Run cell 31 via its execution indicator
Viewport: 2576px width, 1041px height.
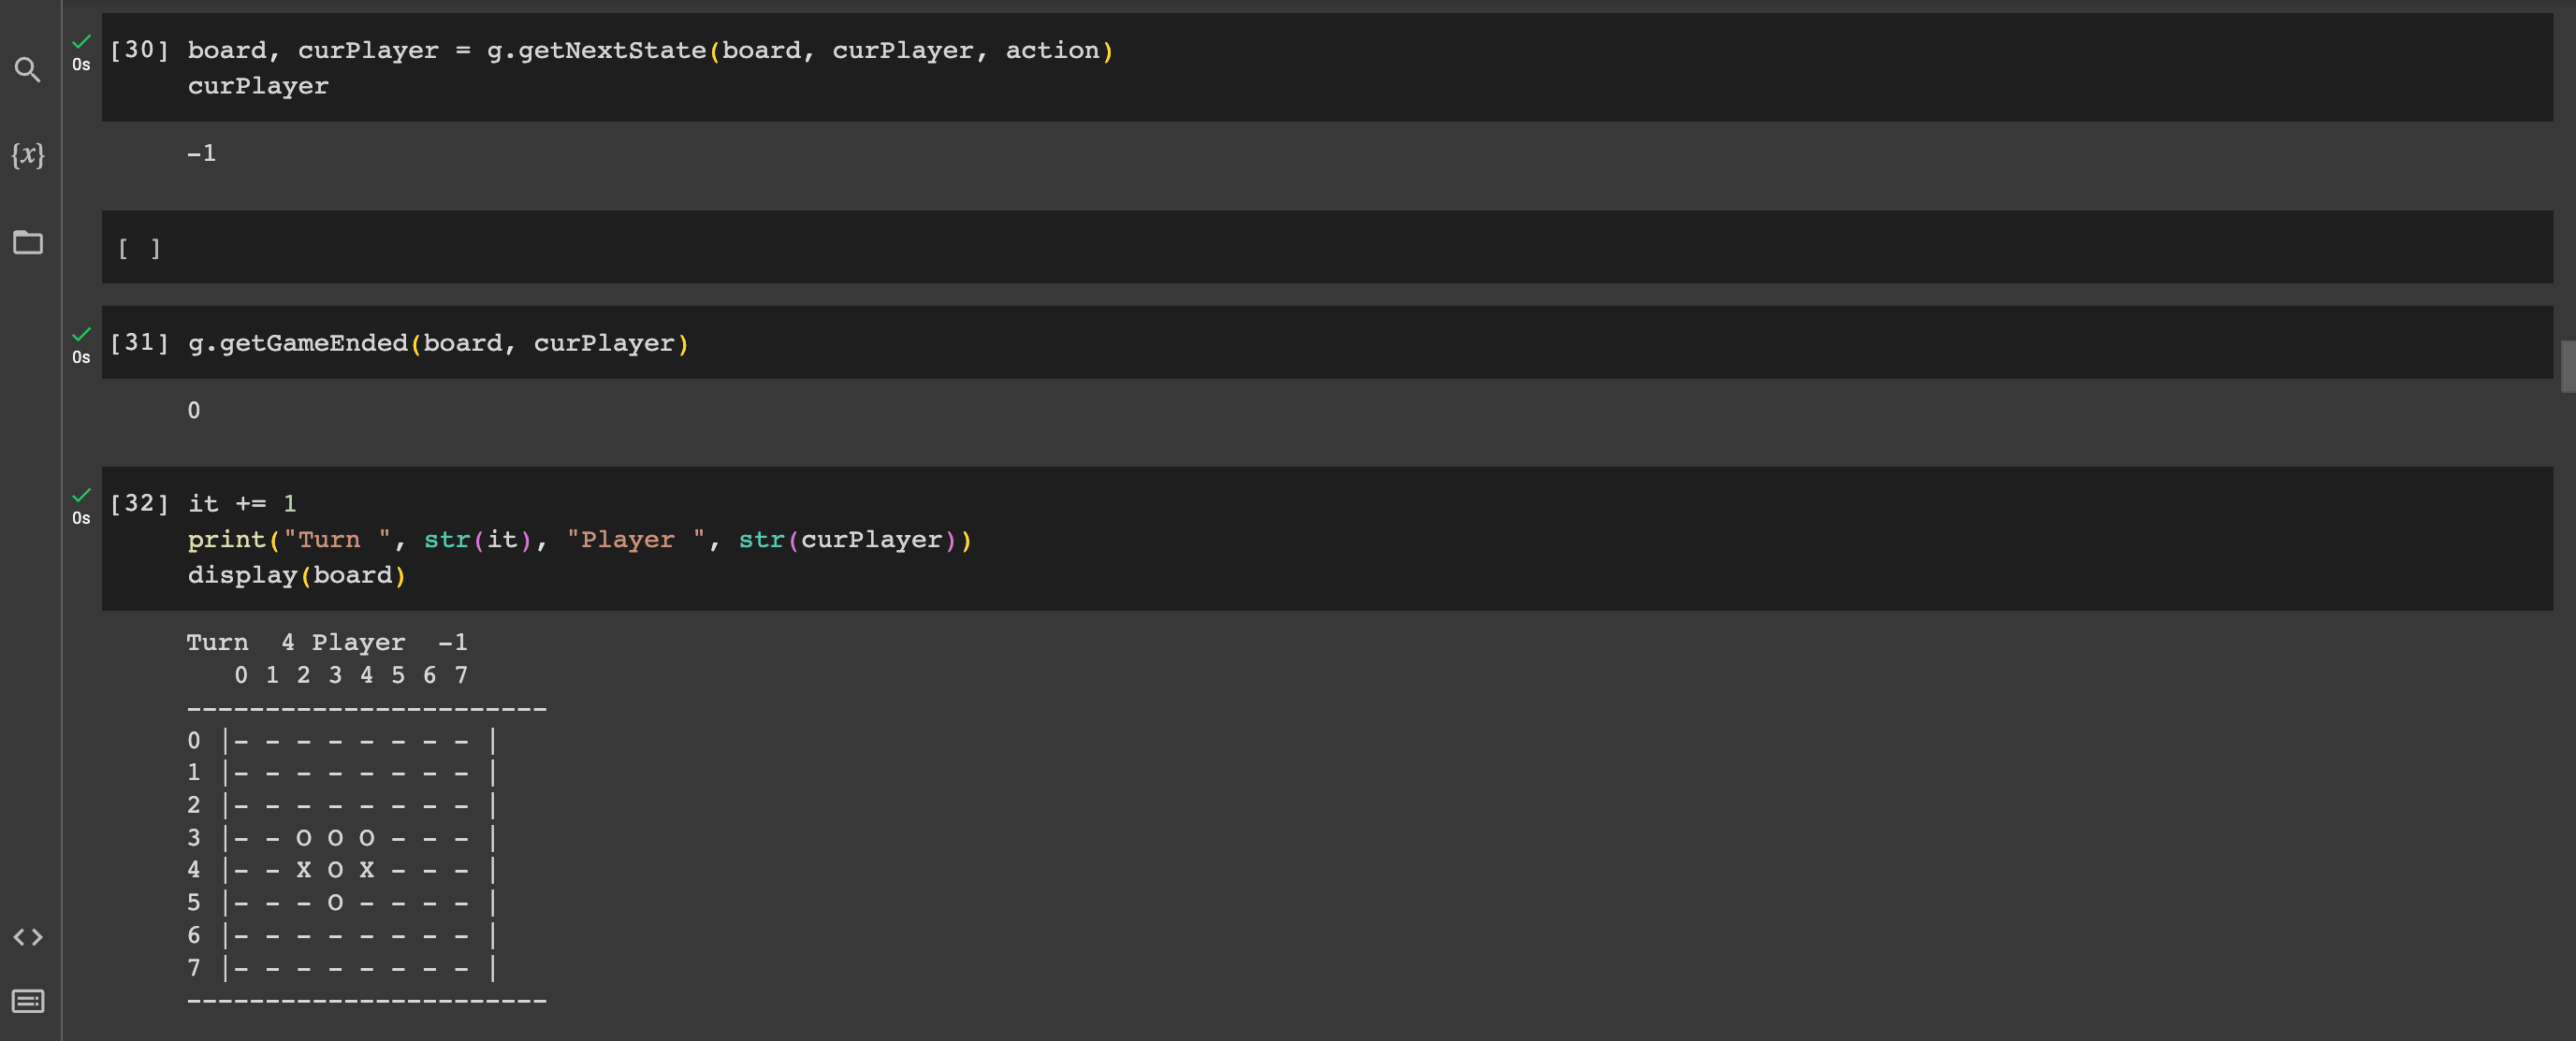(x=139, y=343)
